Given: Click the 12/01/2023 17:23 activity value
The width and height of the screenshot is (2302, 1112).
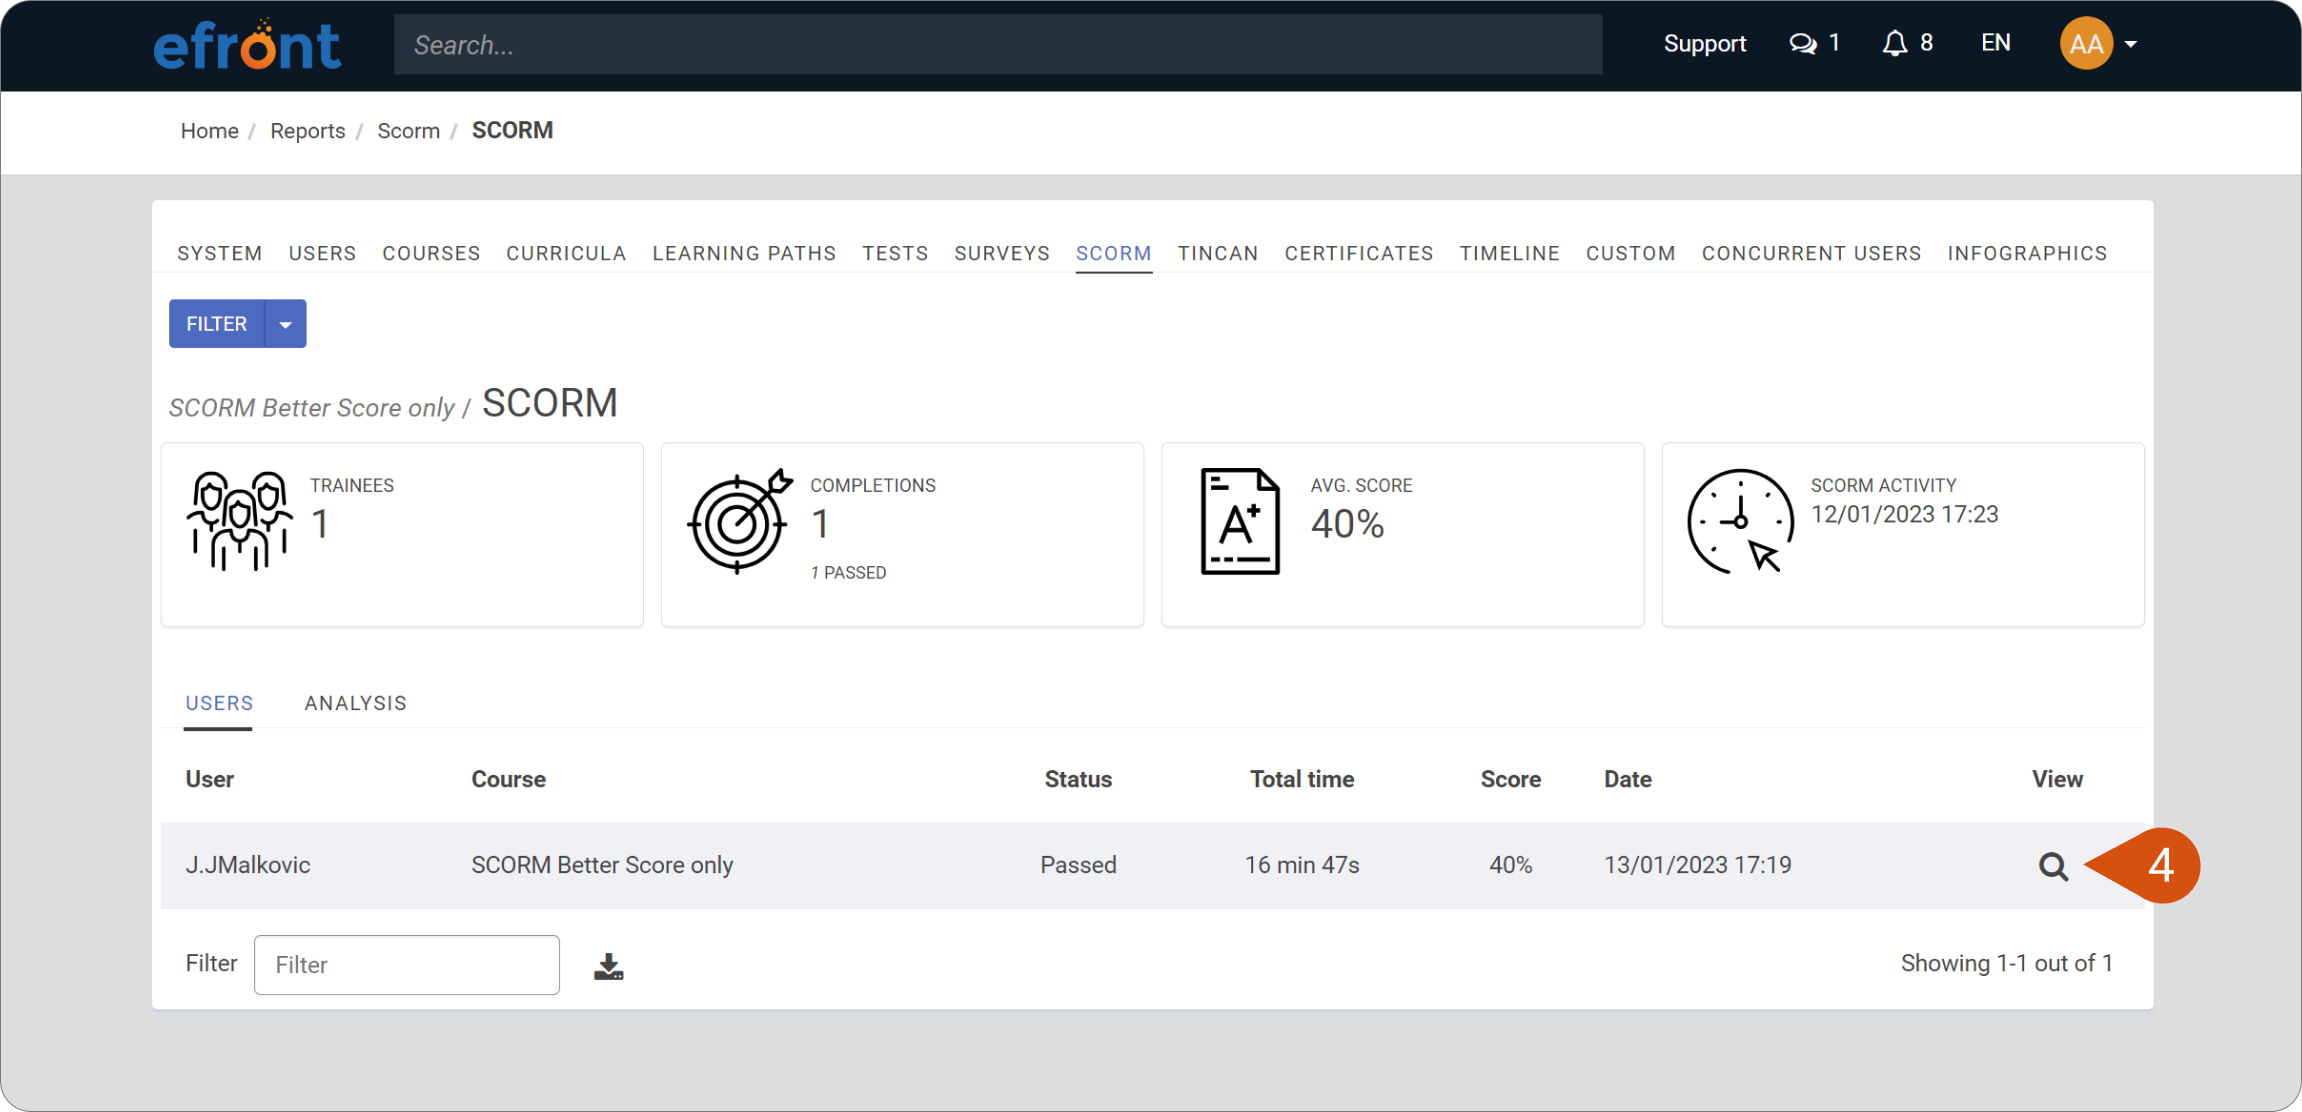Looking at the screenshot, I should coord(1904,514).
